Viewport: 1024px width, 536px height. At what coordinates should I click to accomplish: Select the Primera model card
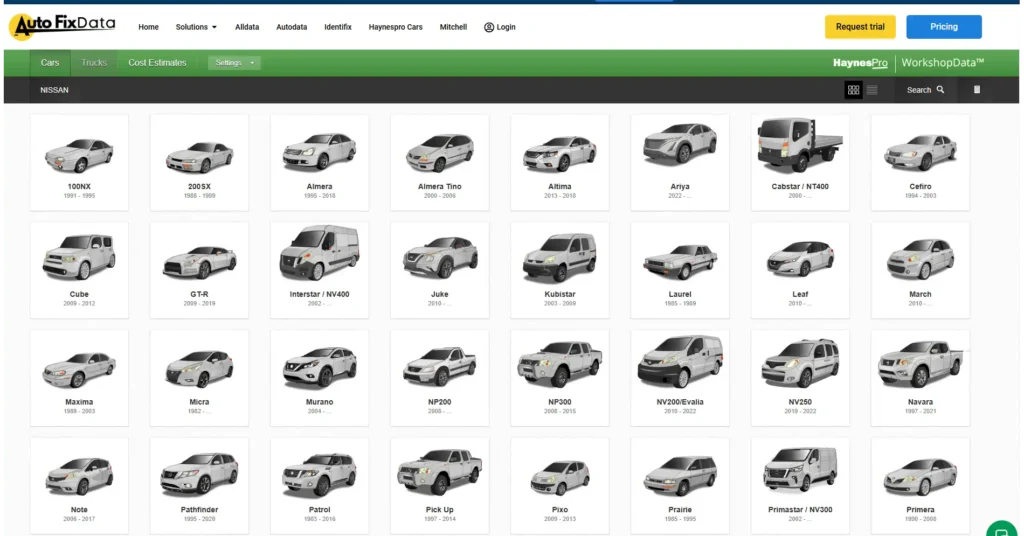(x=920, y=486)
